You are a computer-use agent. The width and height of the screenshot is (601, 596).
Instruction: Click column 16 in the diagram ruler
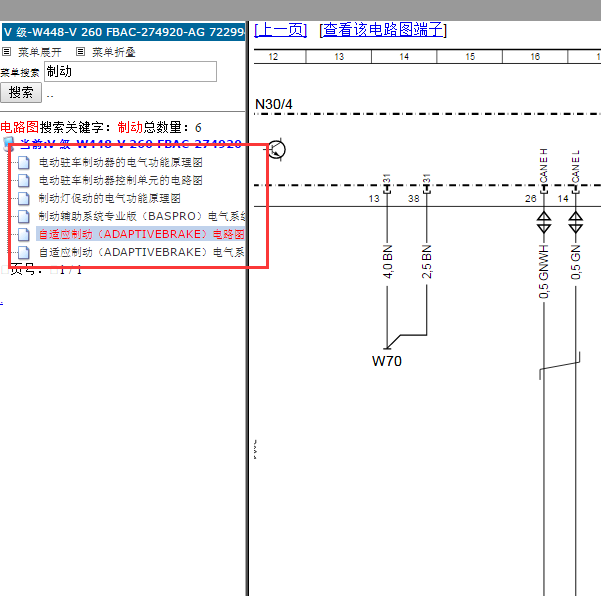point(535,57)
